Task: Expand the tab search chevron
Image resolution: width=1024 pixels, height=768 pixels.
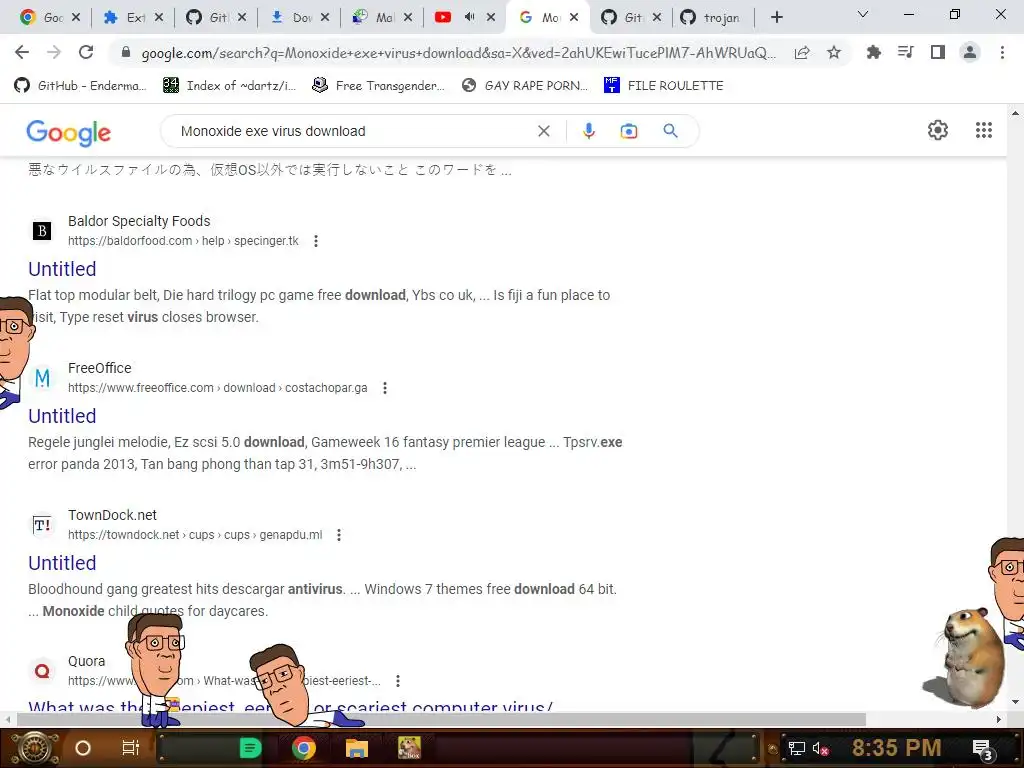Action: 863,14
